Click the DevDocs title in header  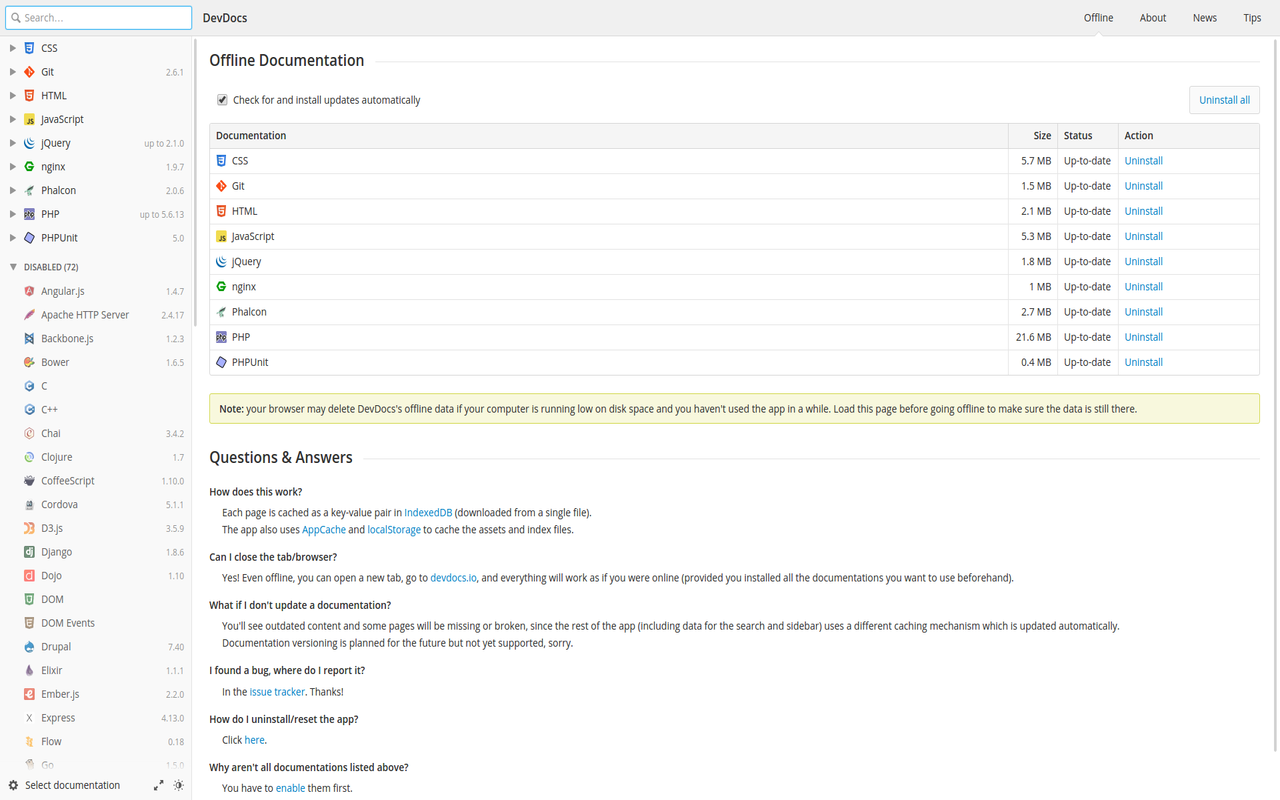(225, 18)
